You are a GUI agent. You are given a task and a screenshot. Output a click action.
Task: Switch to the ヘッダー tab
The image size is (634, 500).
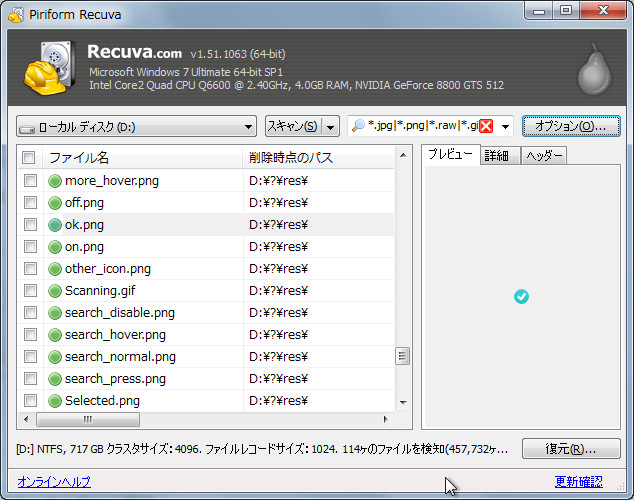544,156
